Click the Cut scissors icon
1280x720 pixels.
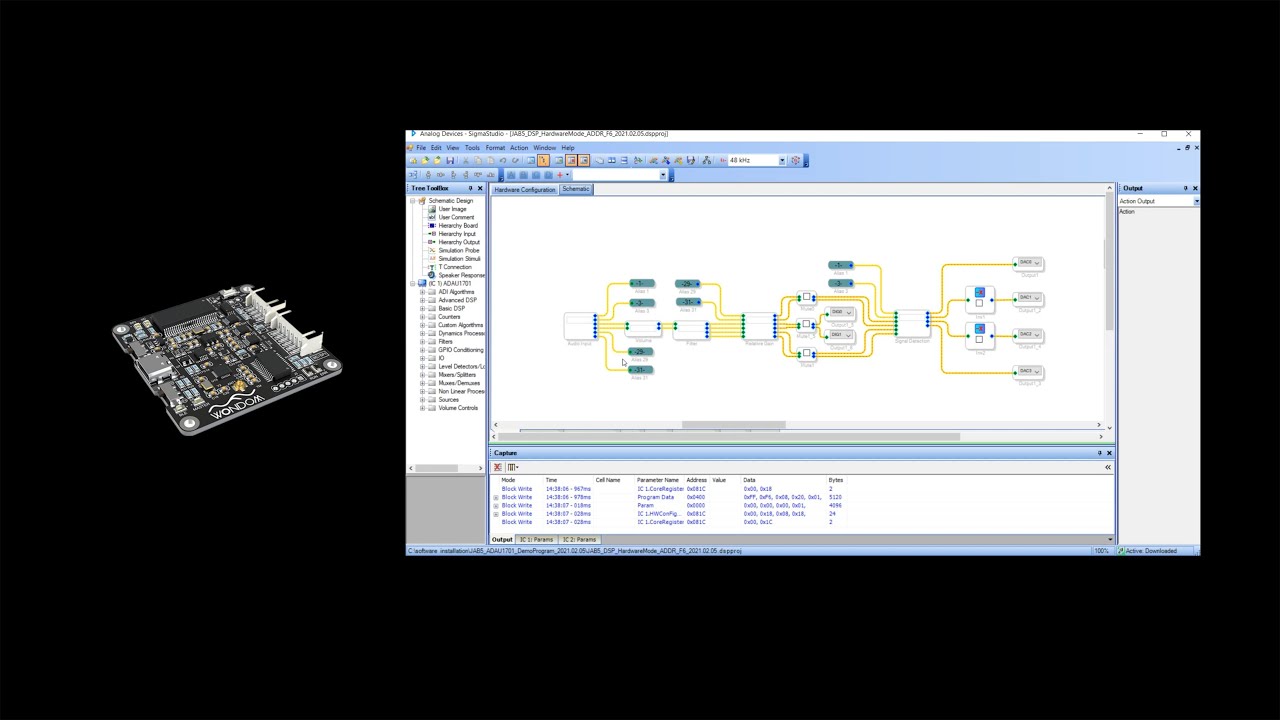[x=465, y=160]
